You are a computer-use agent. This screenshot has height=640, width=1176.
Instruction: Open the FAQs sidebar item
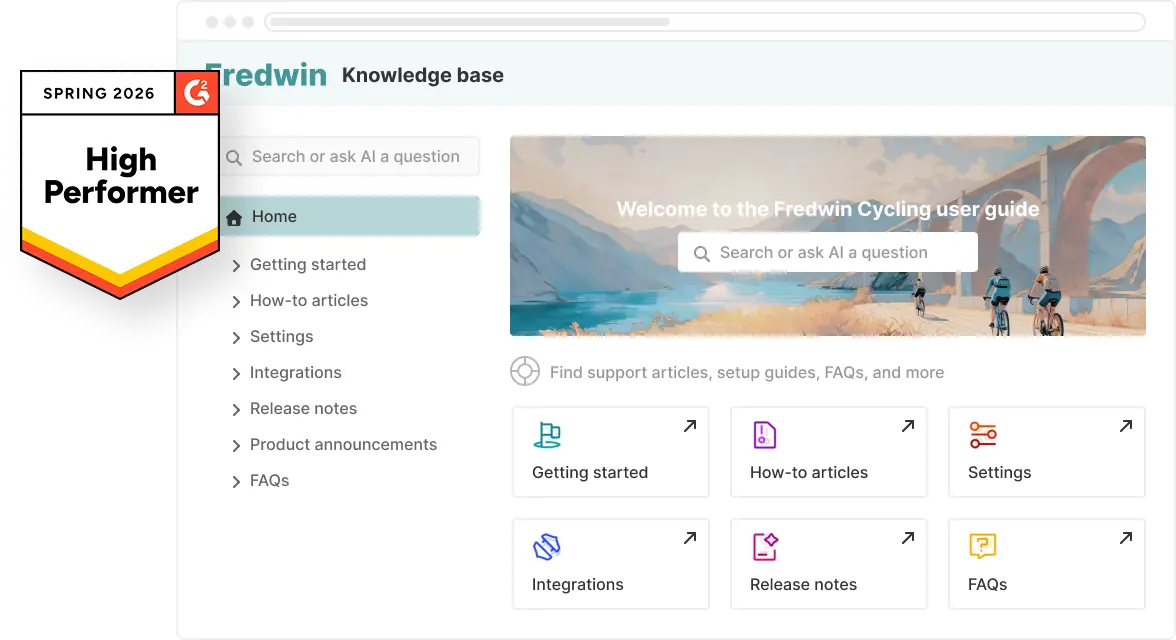[x=269, y=481]
